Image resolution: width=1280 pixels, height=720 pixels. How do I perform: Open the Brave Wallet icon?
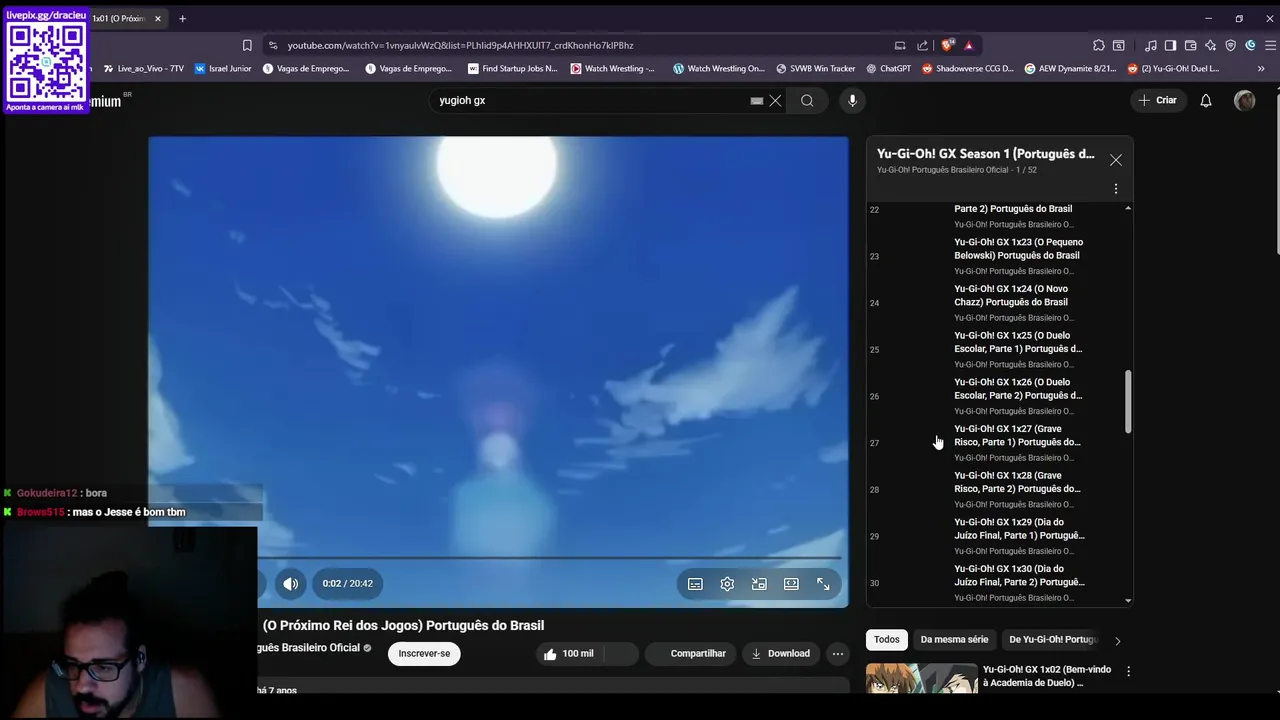(1191, 45)
